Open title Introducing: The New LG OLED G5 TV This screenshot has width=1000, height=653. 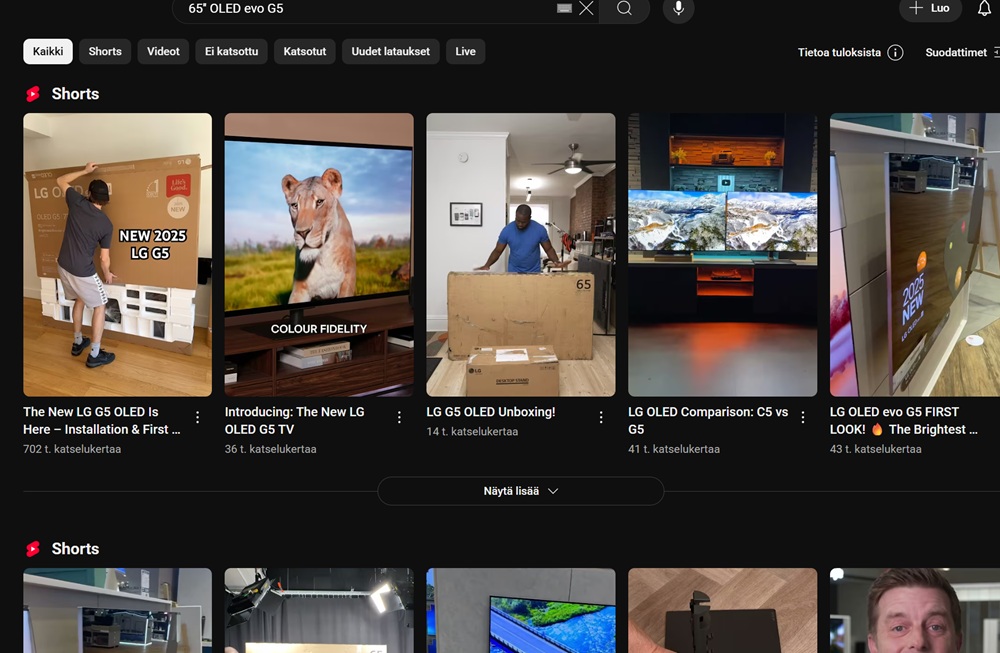pos(295,420)
